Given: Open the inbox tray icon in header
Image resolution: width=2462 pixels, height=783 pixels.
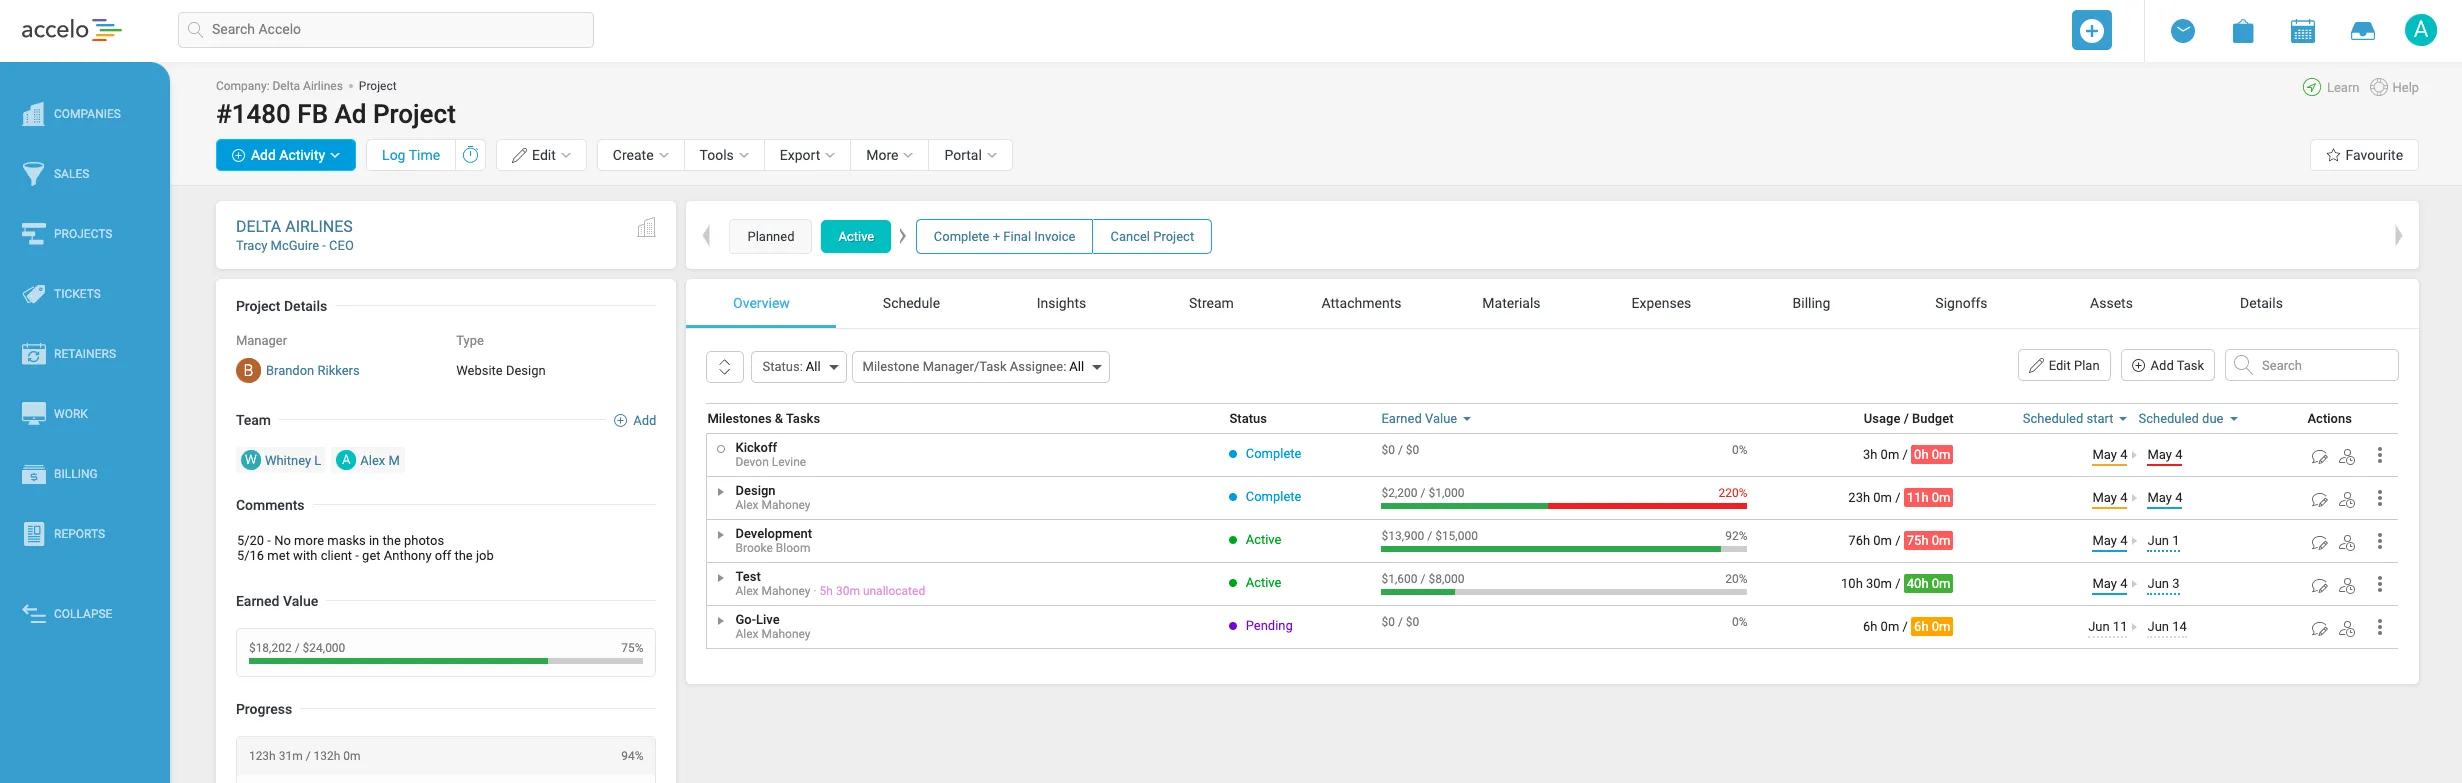Looking at the screenshot, I should (x=2363, y=31).
